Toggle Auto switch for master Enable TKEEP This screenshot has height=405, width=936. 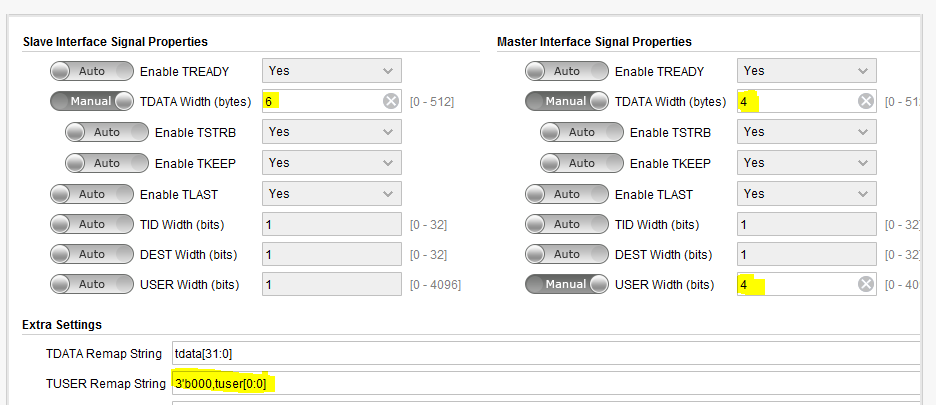(x=582, y=162)
